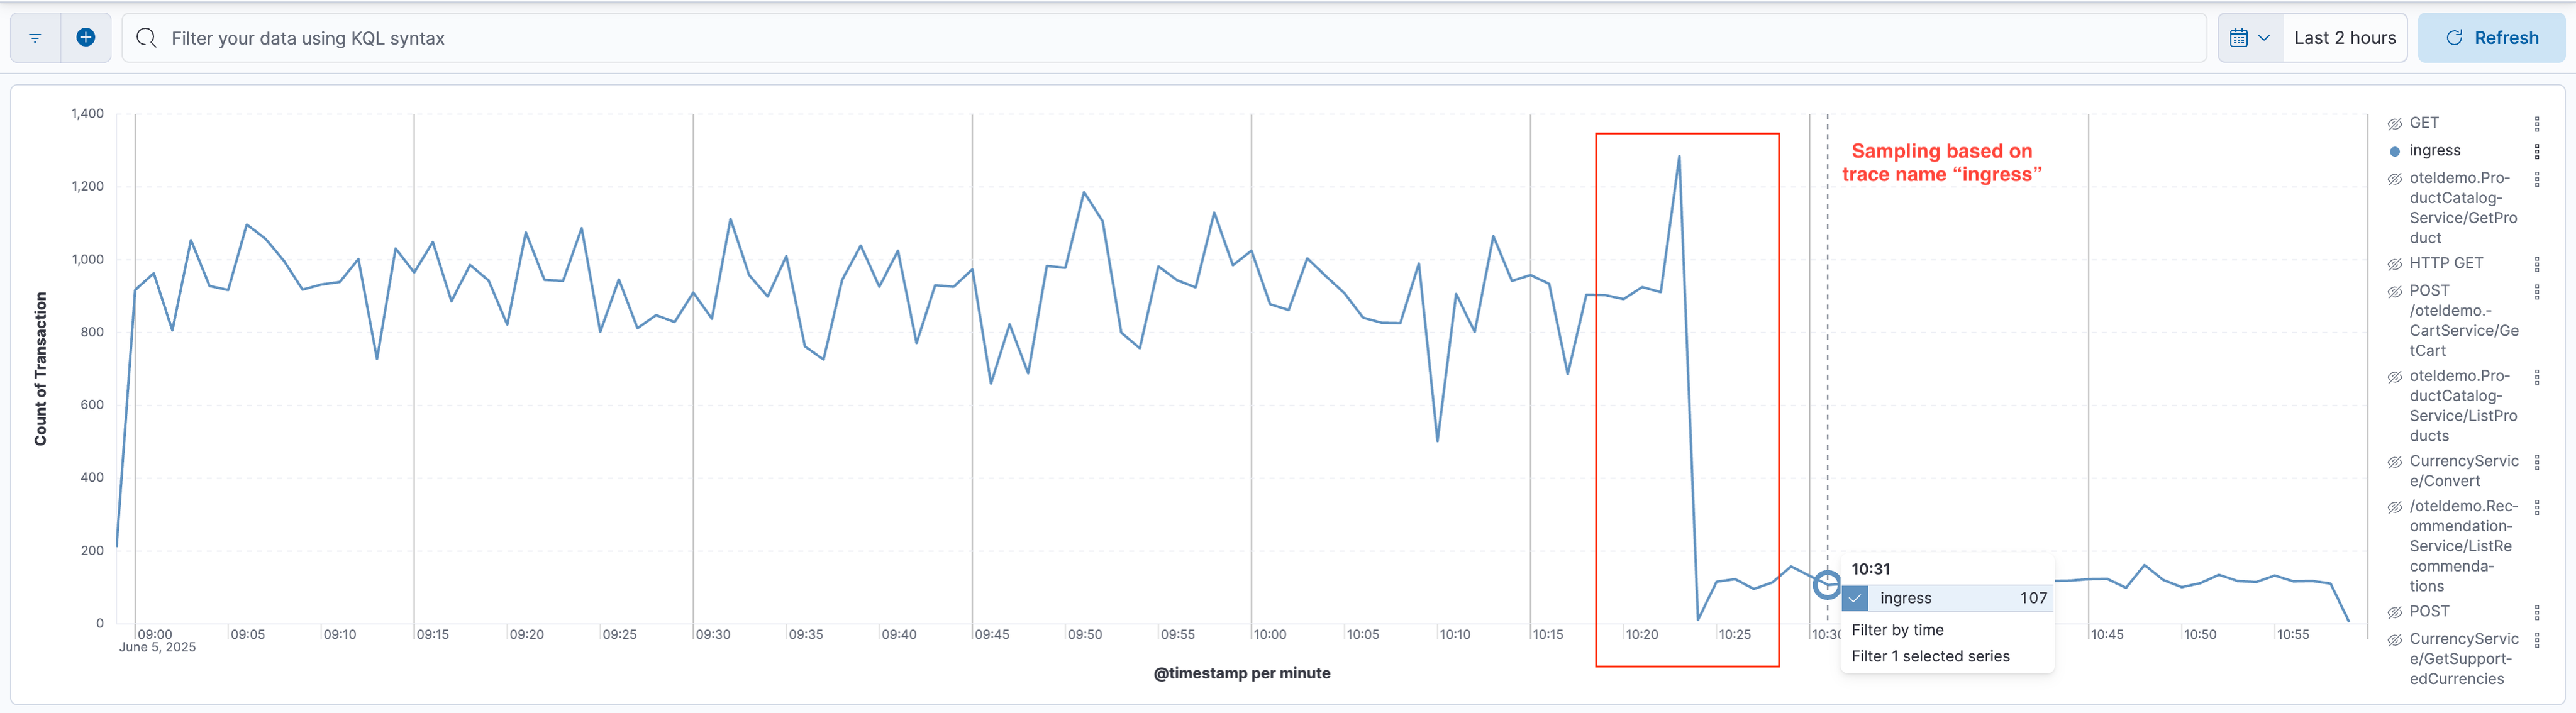This screenshot has width=2576, height=713.
Task: Open options dots for CurrencyService/Convert legend
Action: (2537, 462)
